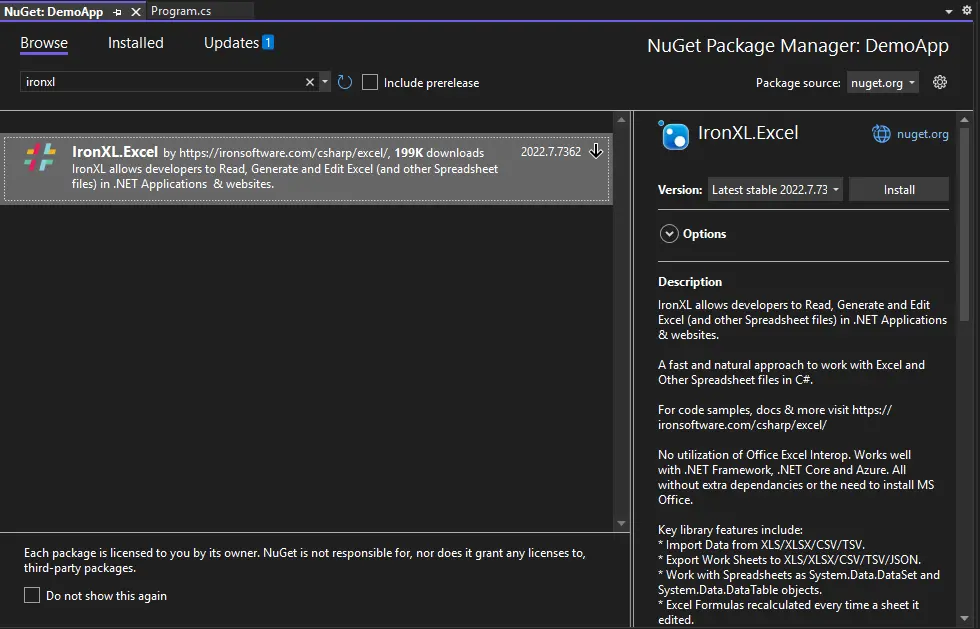The image size is (980, 629).
Task: Click the download arrow on IronXL.Excel
Action: pos(596,151)
